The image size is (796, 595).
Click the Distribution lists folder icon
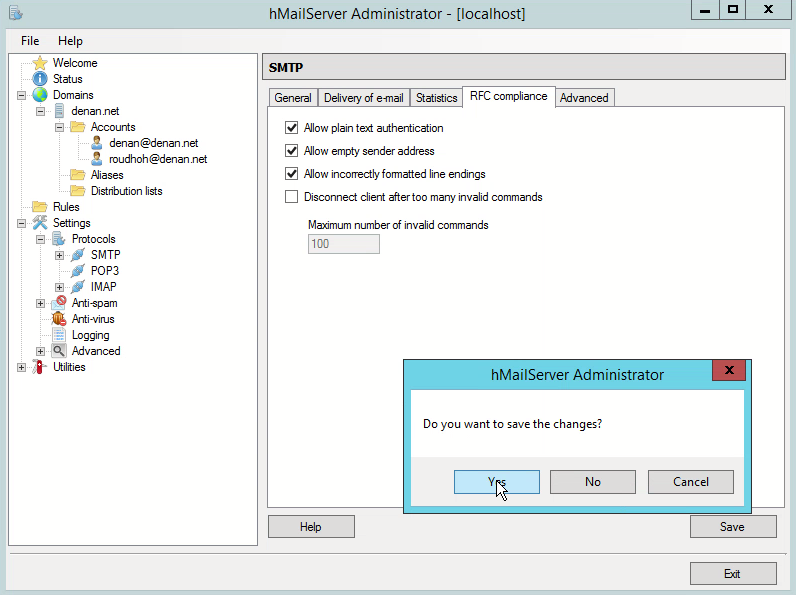pos(78,191)
